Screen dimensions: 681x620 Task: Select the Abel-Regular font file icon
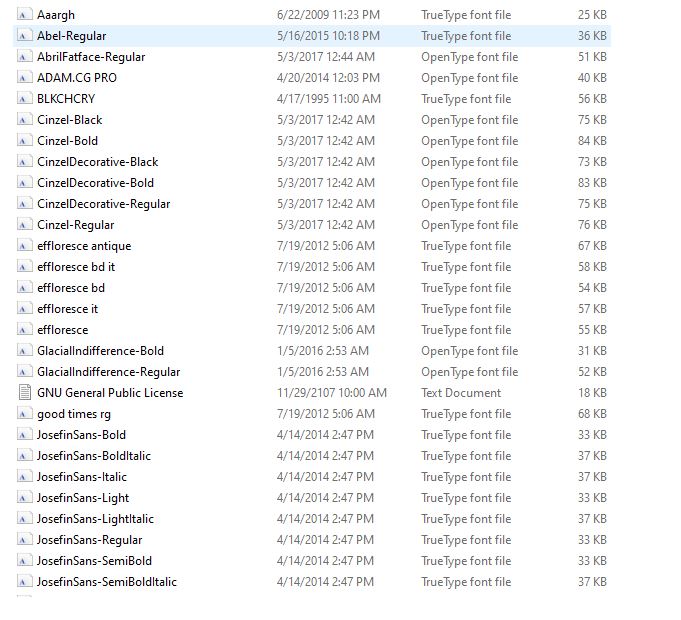click(x=25, y=36)
